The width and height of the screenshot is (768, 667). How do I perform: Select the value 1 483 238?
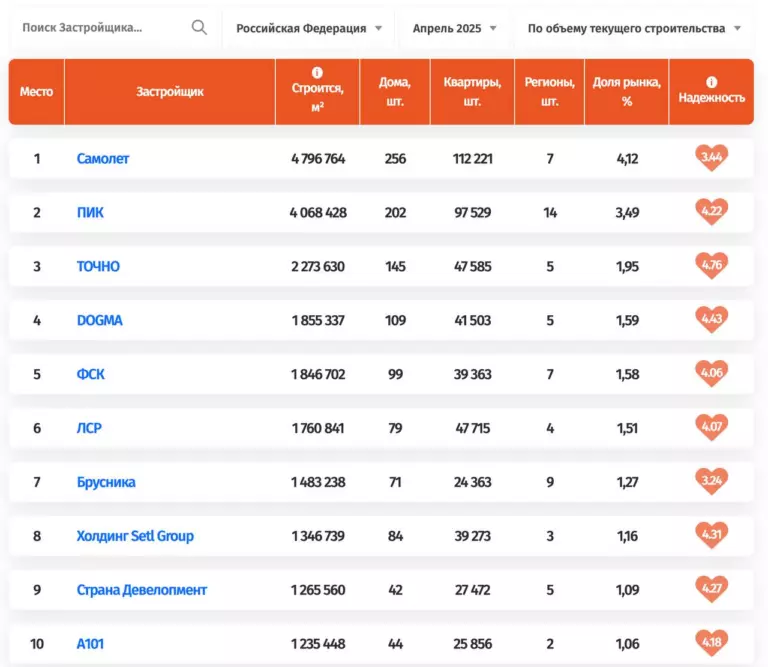point(318,482)
